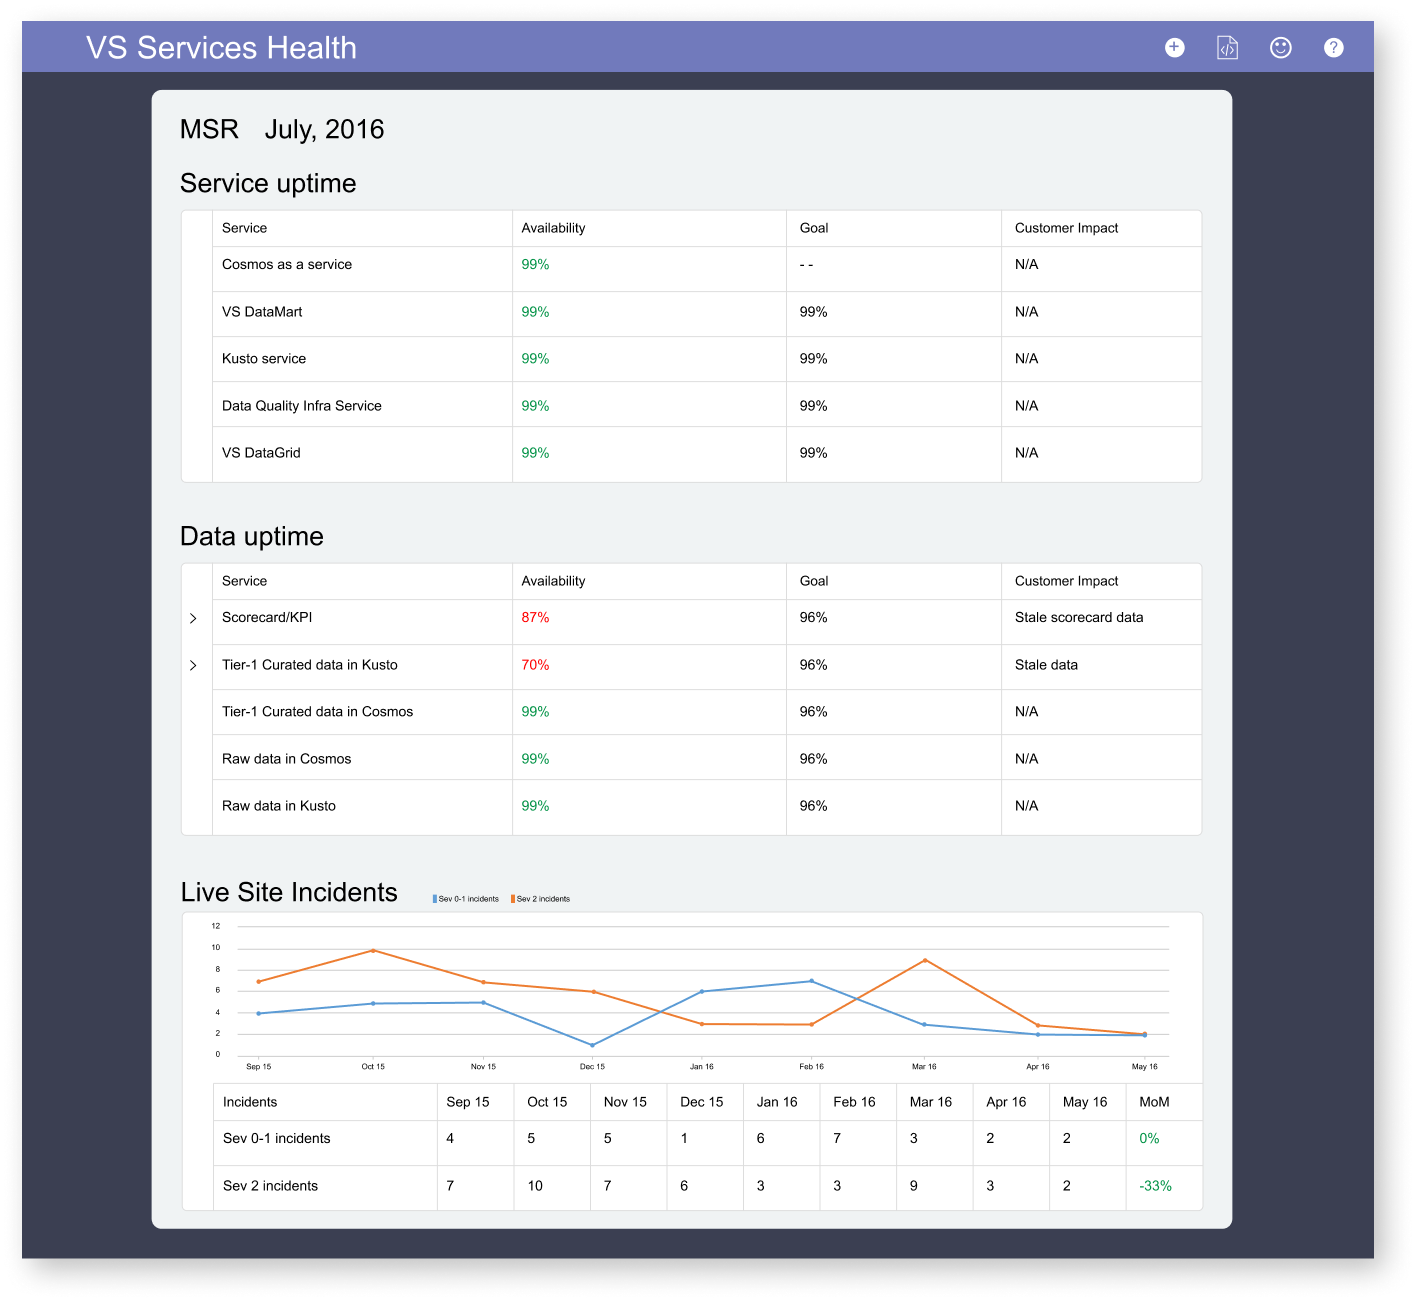Click the smiley feedback icon
Viewport: 1416px width, 1302px height.
pyautogui.click(x=1281, y=47)
